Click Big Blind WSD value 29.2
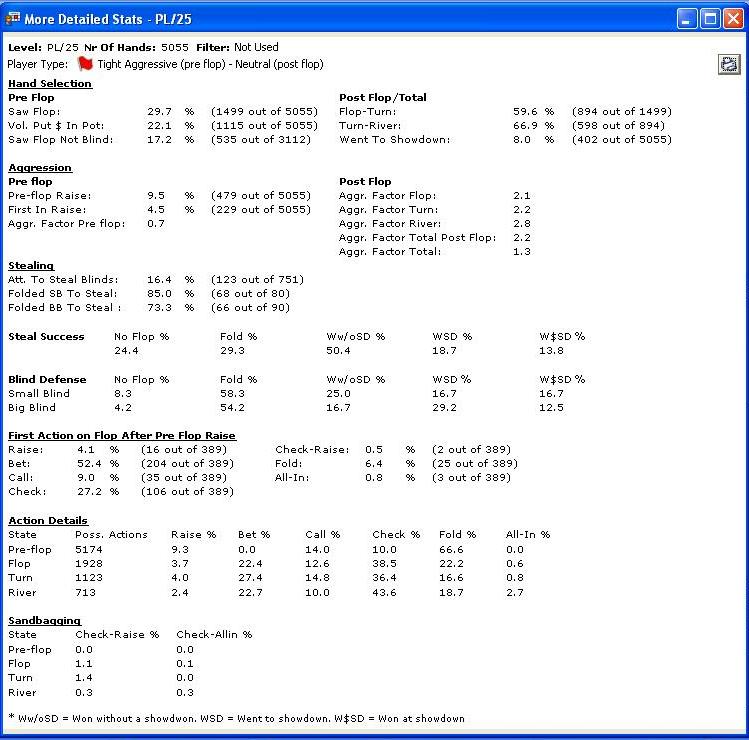This screenshot has height=740, width=749. pos(444,408)
